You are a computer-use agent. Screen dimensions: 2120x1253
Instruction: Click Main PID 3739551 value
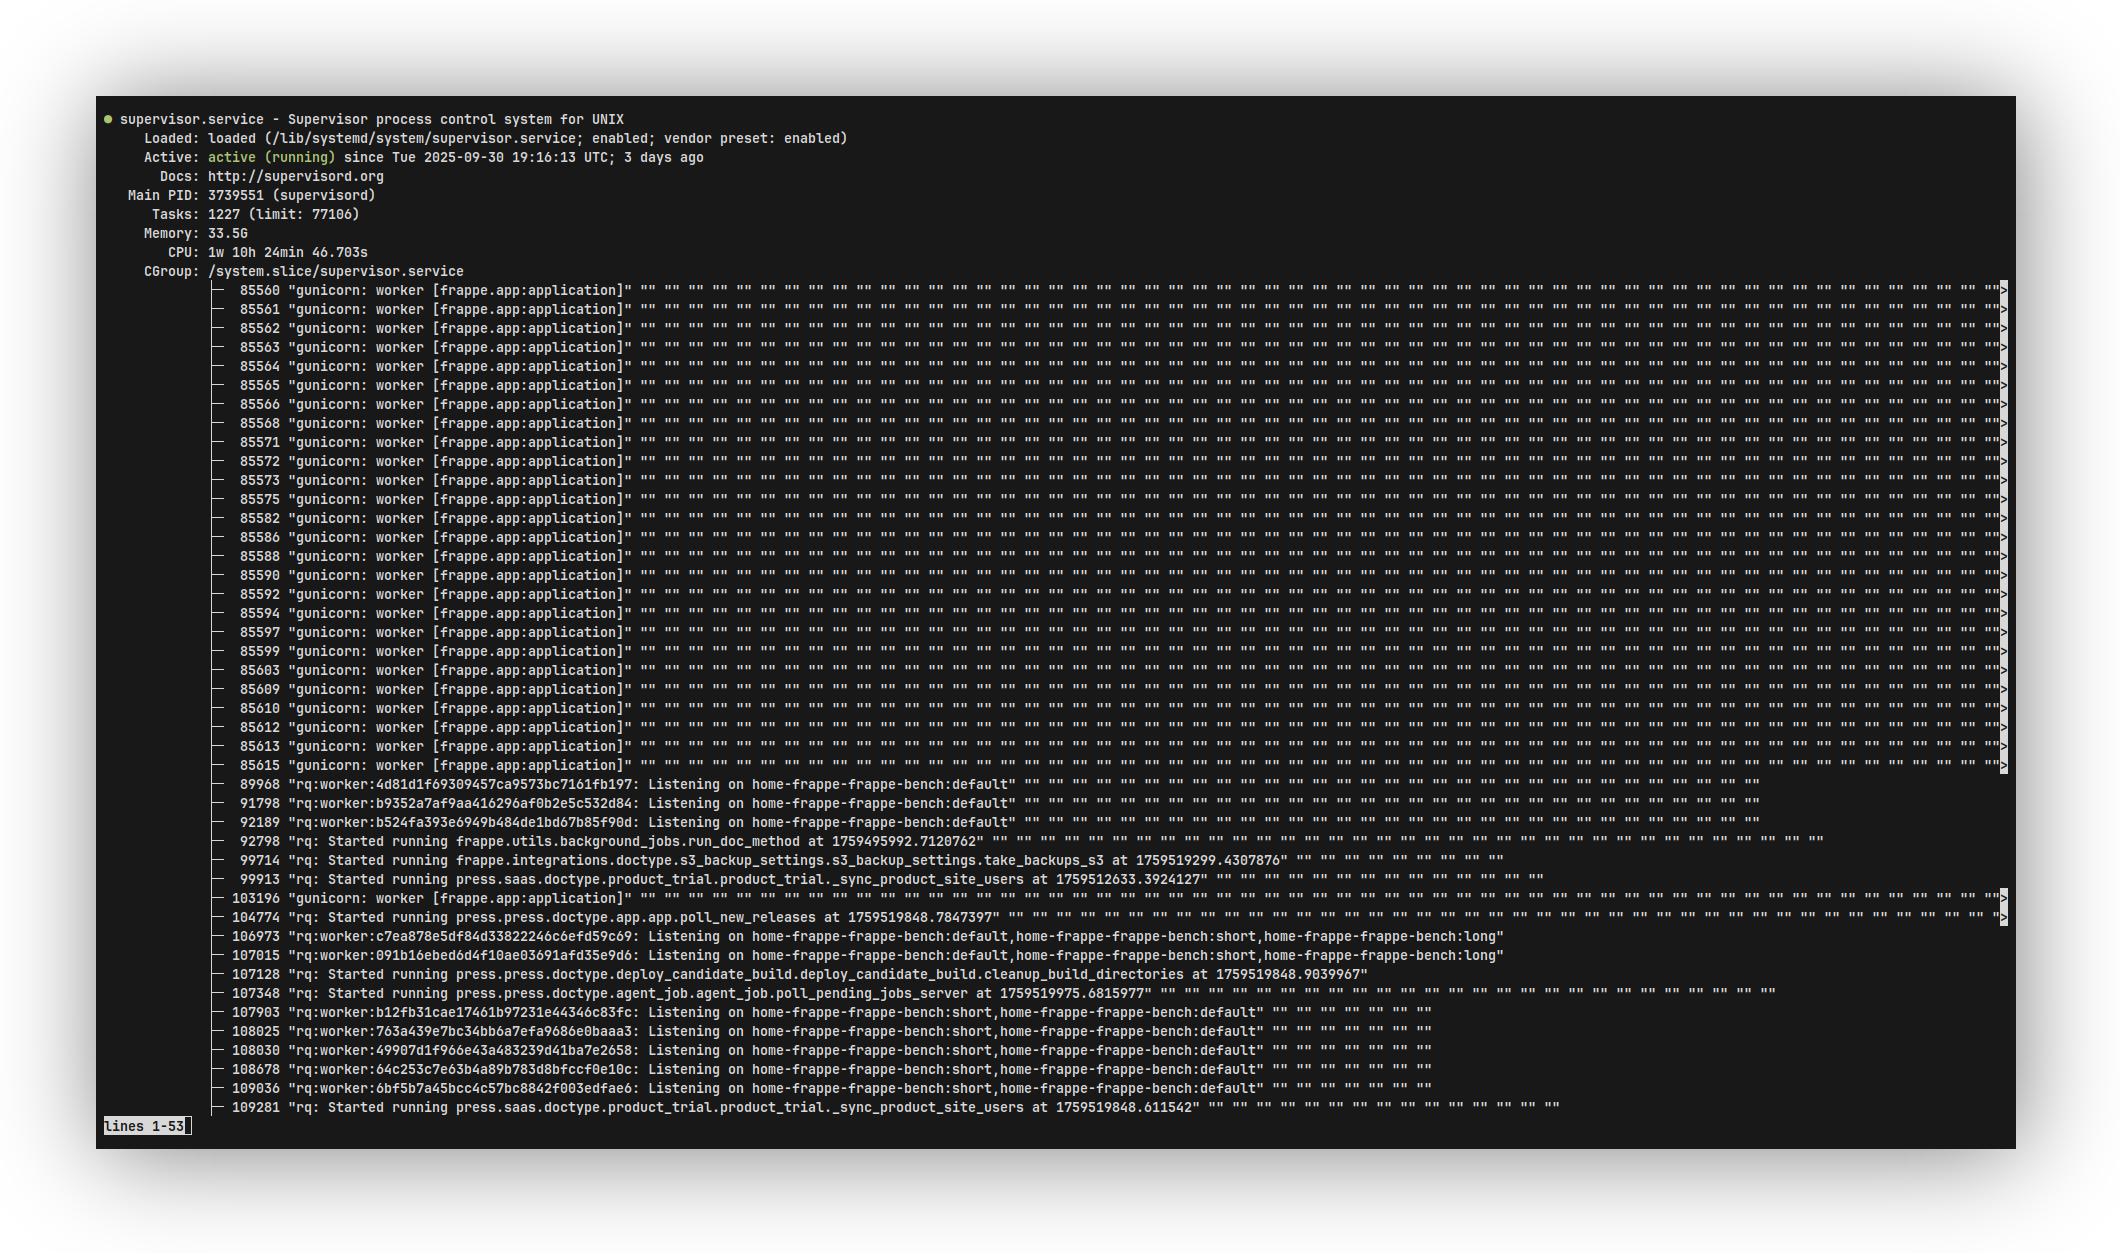[235, 195]
